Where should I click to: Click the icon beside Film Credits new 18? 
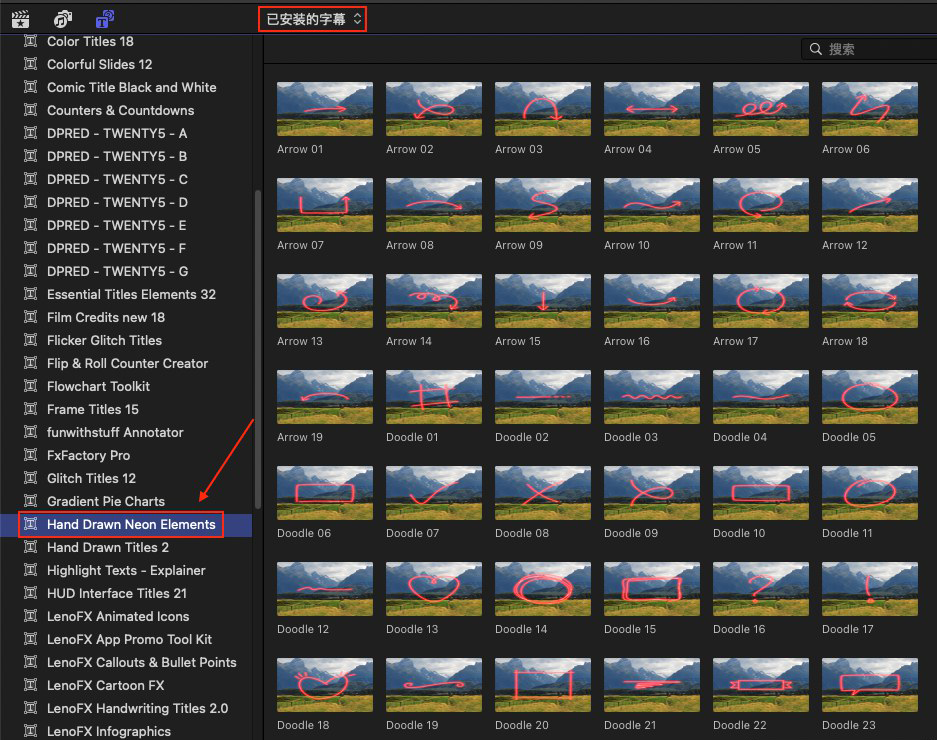pyautogui.click(x=30, y=317)
